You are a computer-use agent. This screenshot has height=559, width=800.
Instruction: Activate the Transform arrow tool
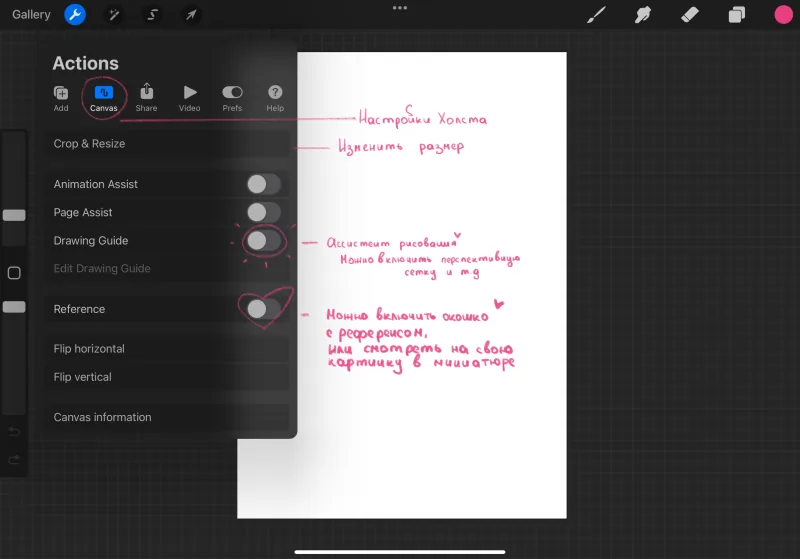pos(191,15)
